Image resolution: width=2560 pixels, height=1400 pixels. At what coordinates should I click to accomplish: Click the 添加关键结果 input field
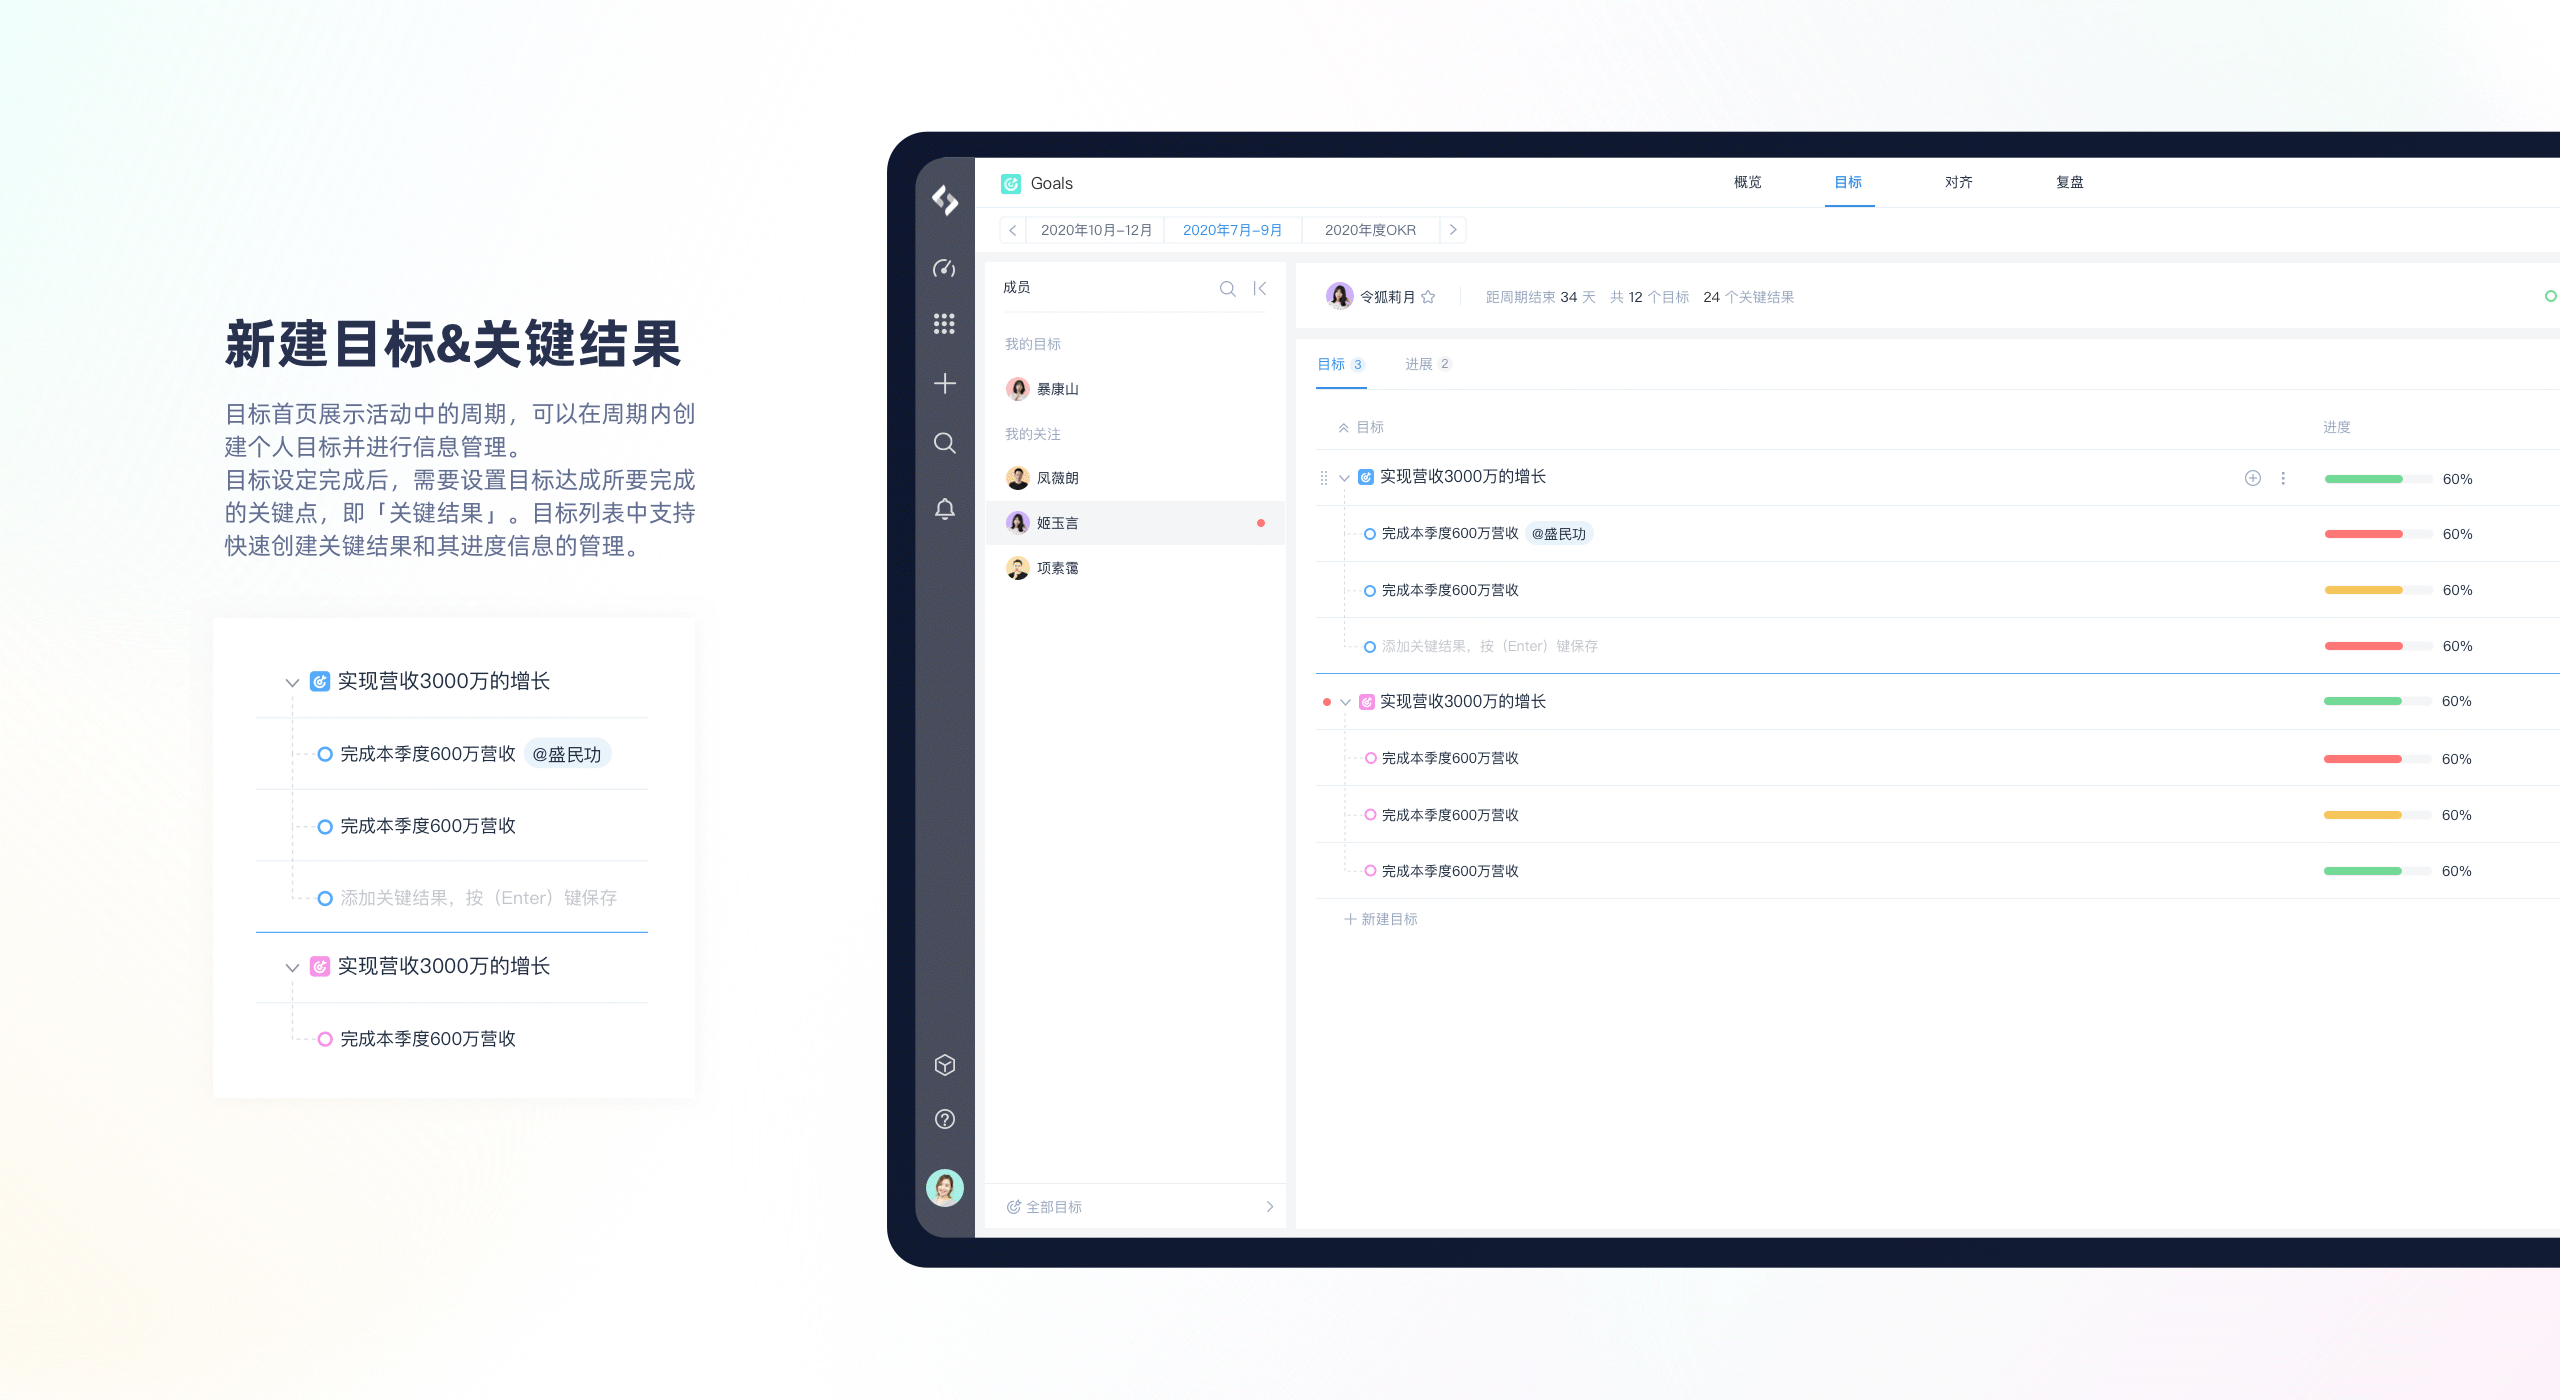point(1489,646)
